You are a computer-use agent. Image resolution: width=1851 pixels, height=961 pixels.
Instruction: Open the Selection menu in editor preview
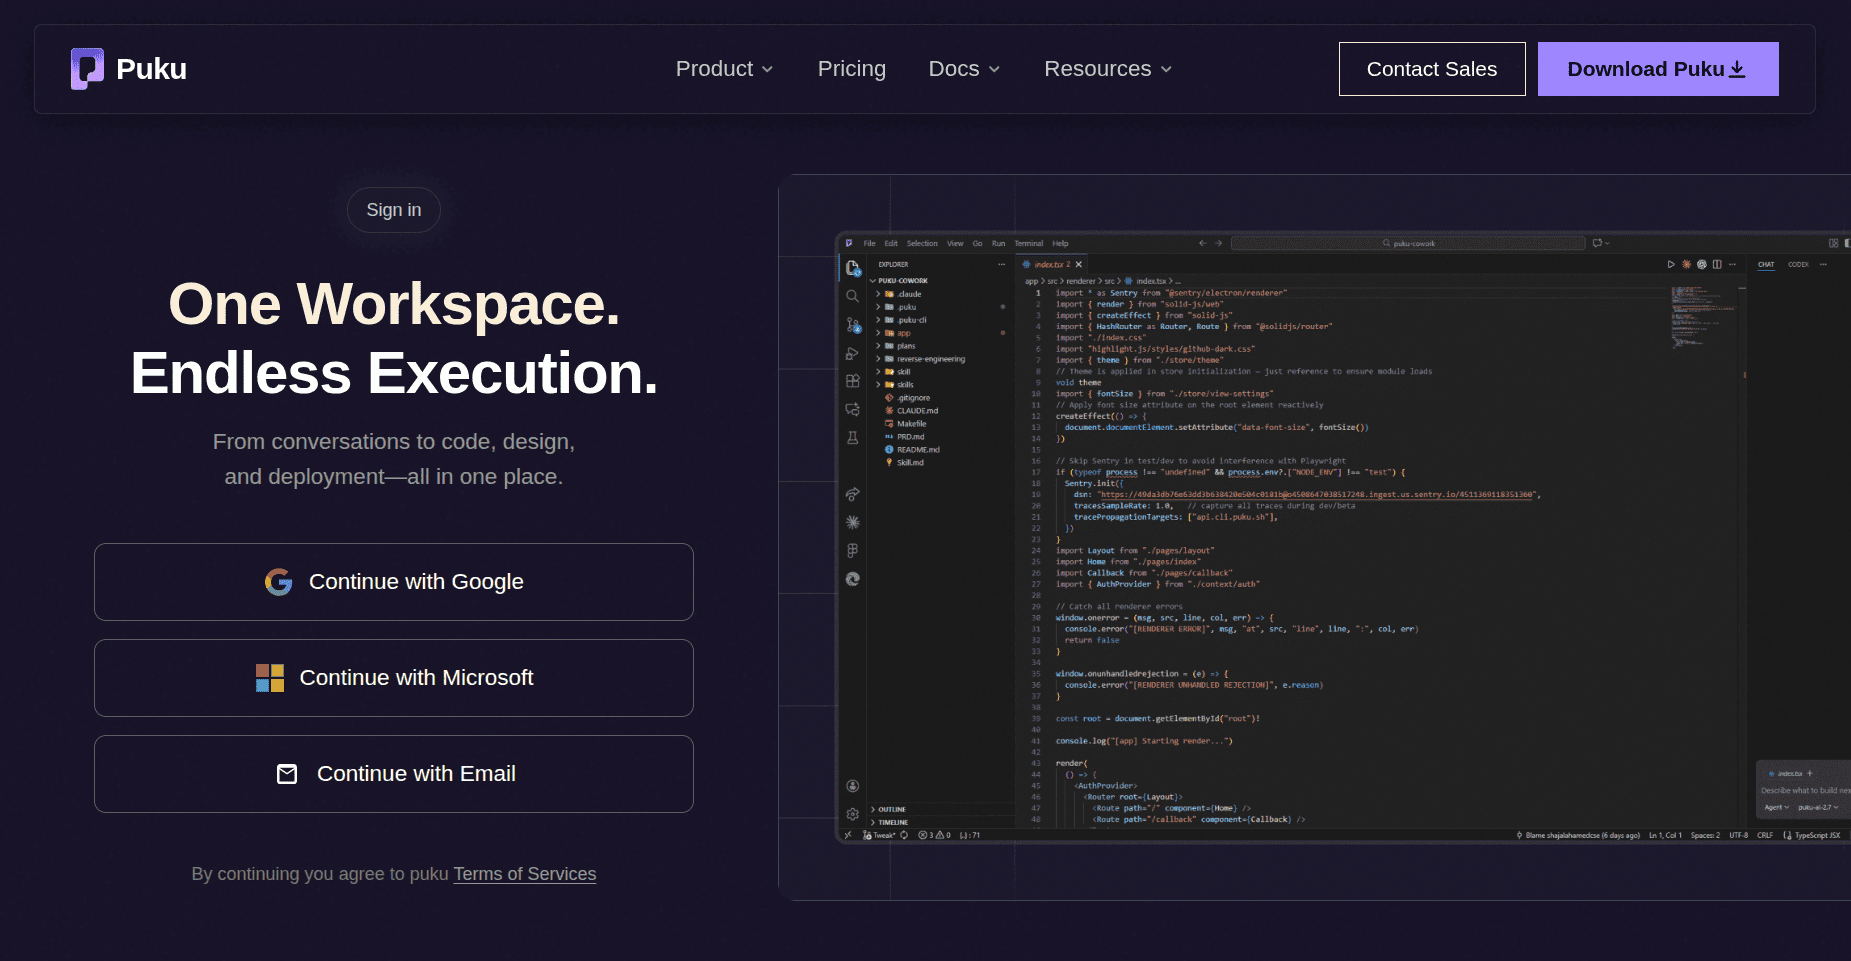(922, 243)
